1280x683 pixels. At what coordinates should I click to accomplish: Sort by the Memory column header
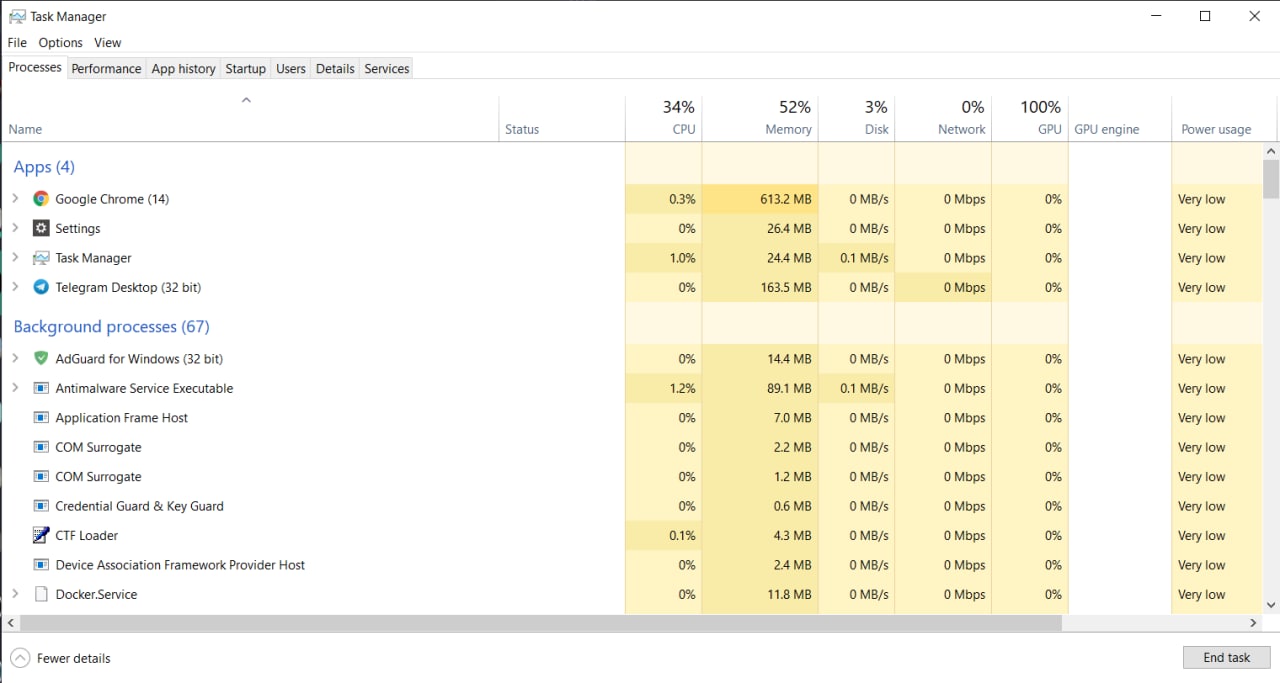[760, 119]
